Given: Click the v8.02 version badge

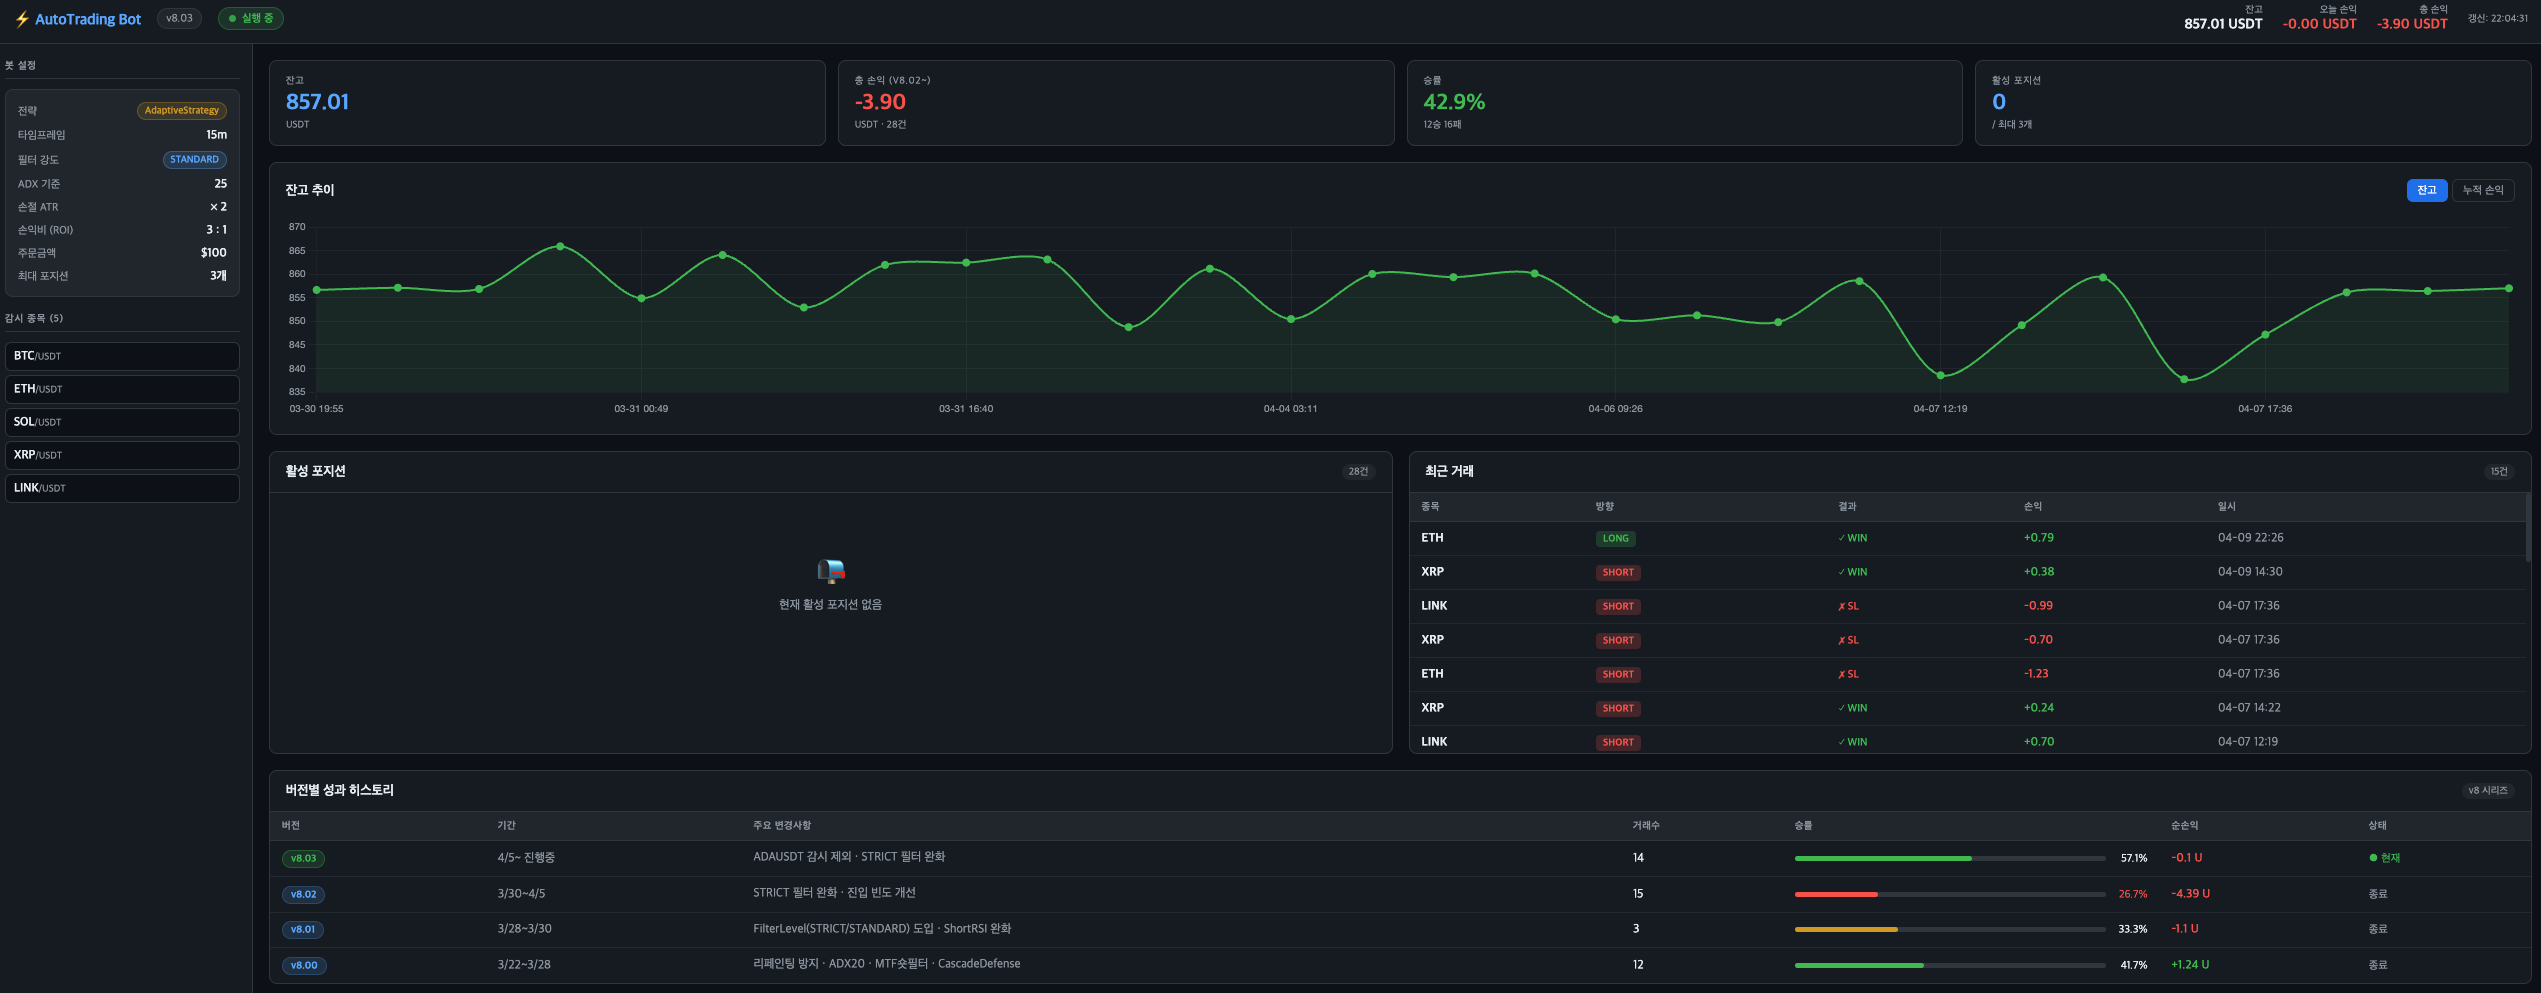Looking at the screenshot, I should click(x=303, y=894).
